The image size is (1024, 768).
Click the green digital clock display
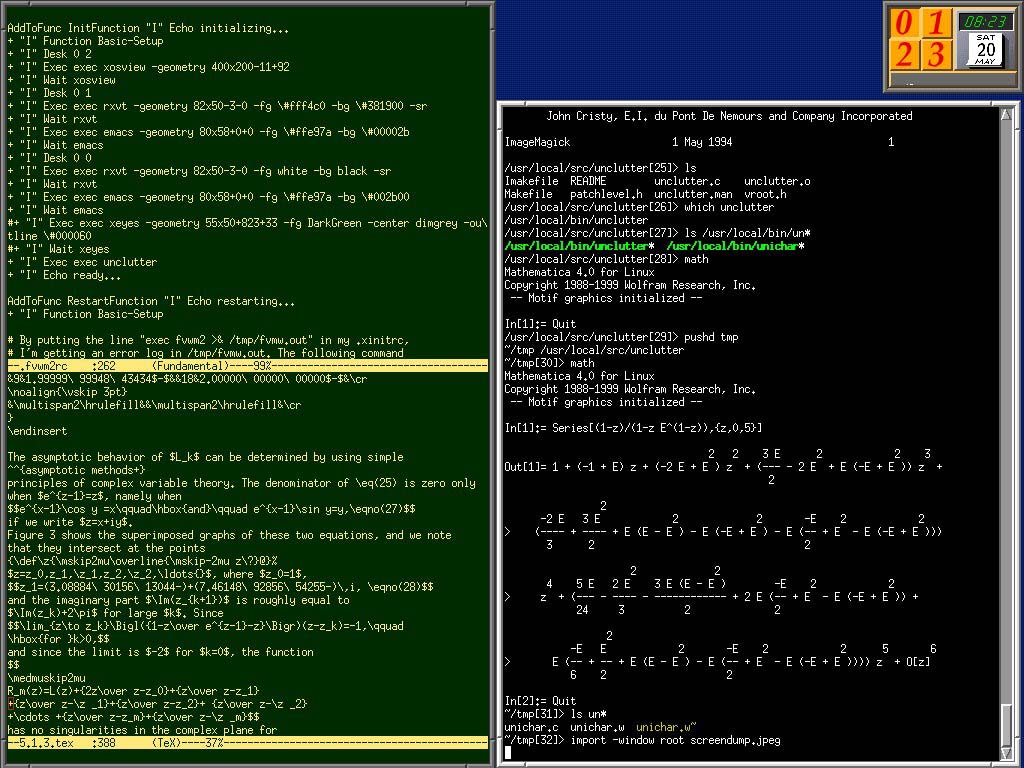tap(986, 21)
